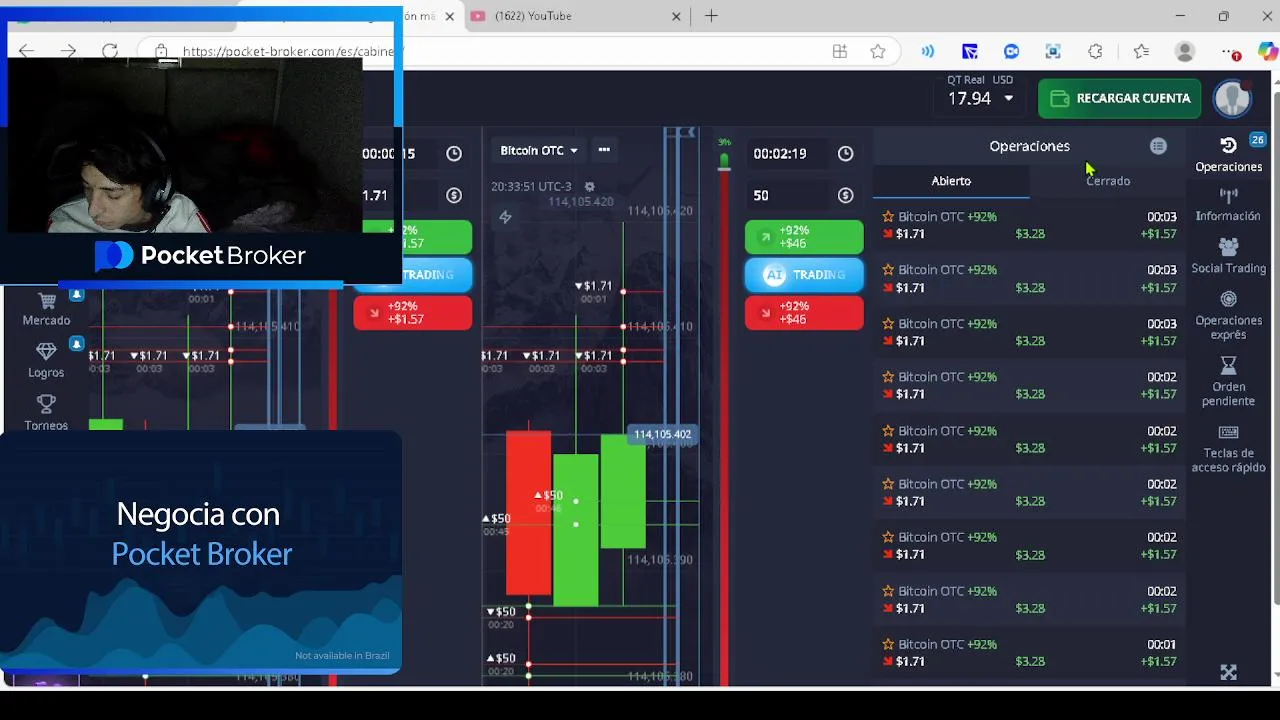The image size is (1280, 720).
Task: Open the browser favorites list icon
Action: (x=1141, y=51)
